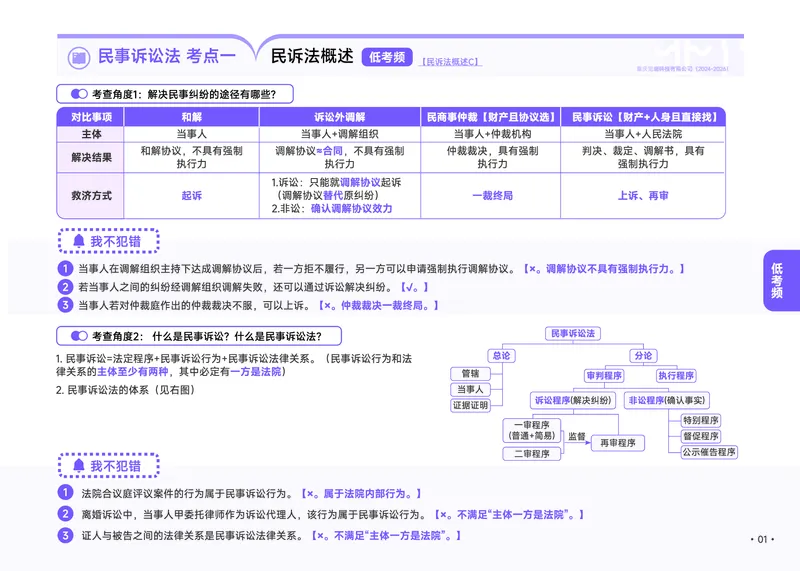The height and width of the screenshot is (571, 800).
Task: Click the 二审程序 node
Action: (x=532, y=454)
